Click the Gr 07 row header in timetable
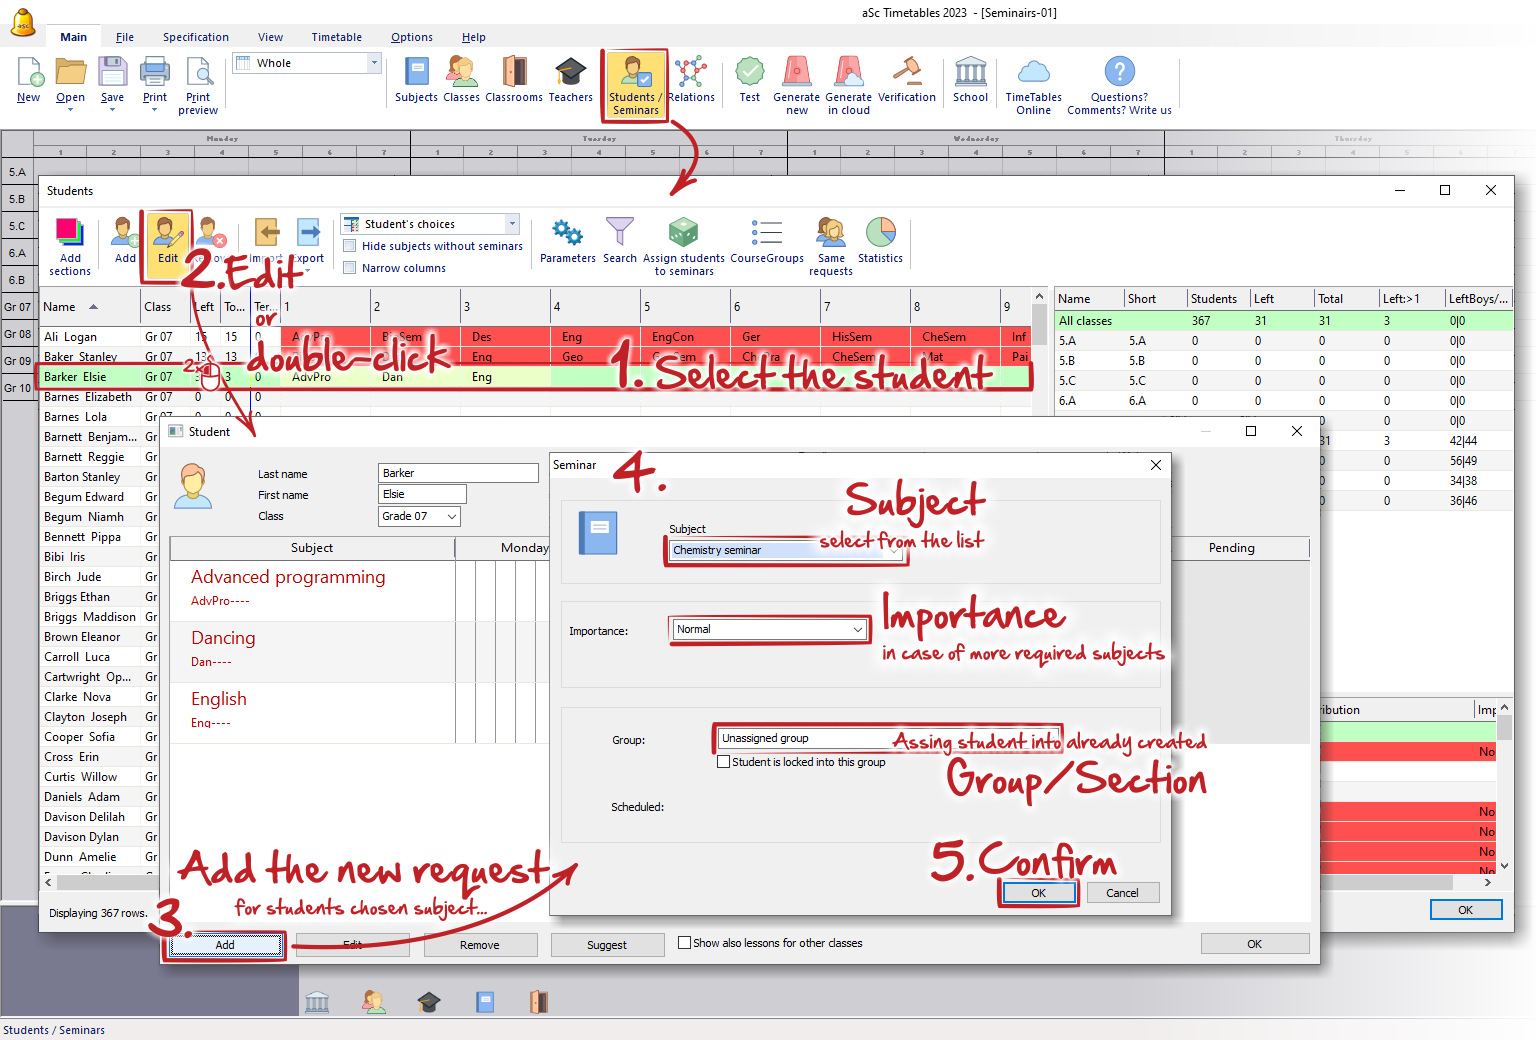1536x1040 pixels. (x=17, y=307)
